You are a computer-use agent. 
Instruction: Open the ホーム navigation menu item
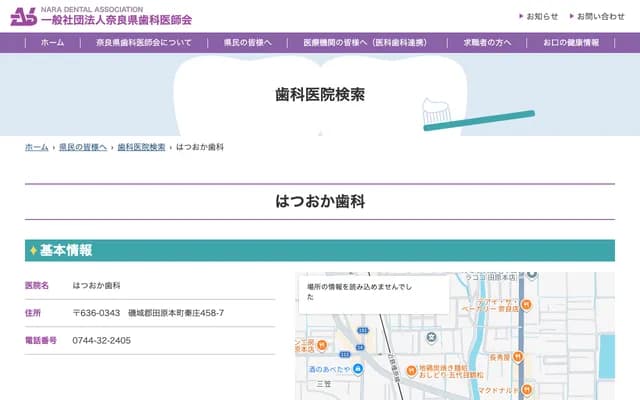coord(53,43)
